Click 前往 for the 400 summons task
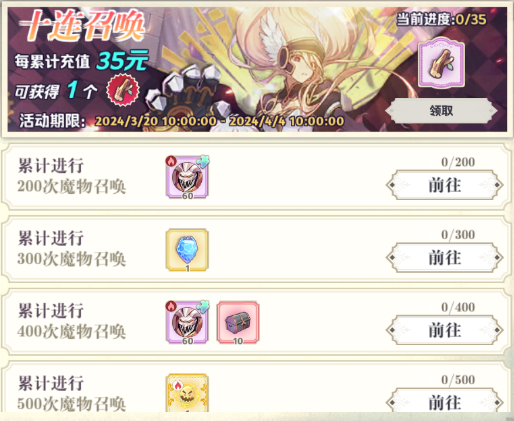Image resolution: width=514 pixels, height=421 pixels. click(445, 330)
